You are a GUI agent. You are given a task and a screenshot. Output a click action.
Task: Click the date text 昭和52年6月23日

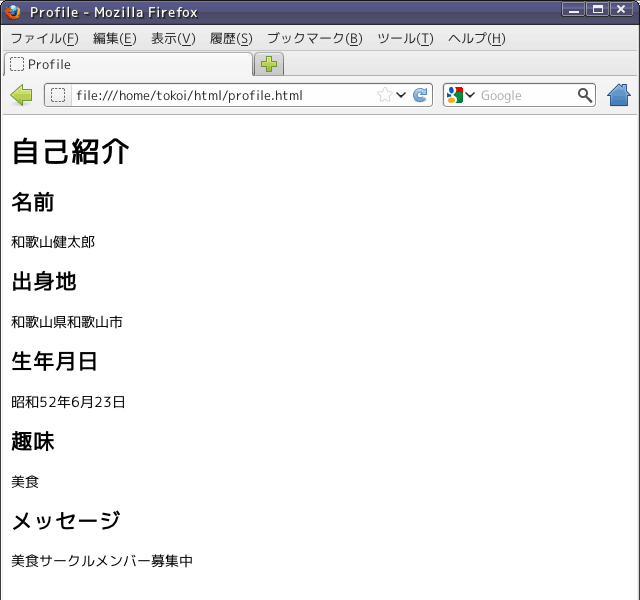pyautogui.click(x=68, y=402)
